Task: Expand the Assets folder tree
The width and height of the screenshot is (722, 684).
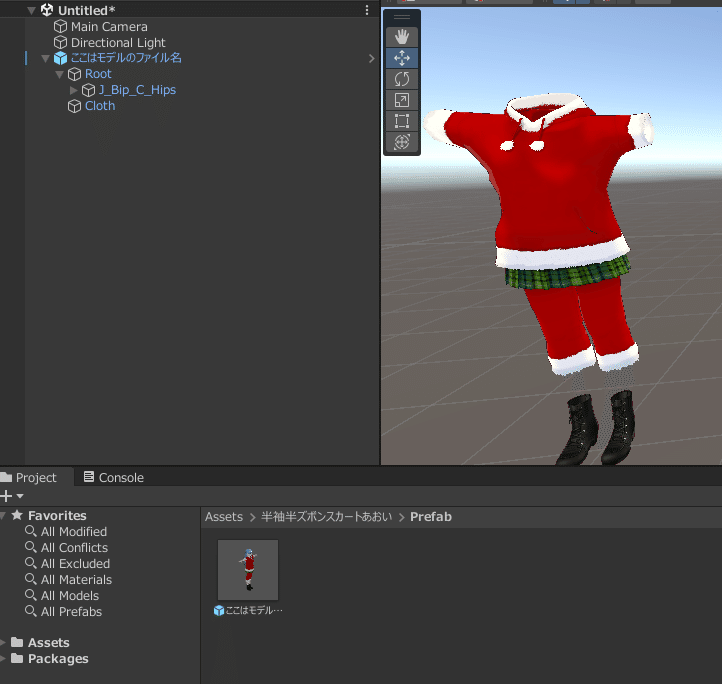Action: tap(3, 643)
